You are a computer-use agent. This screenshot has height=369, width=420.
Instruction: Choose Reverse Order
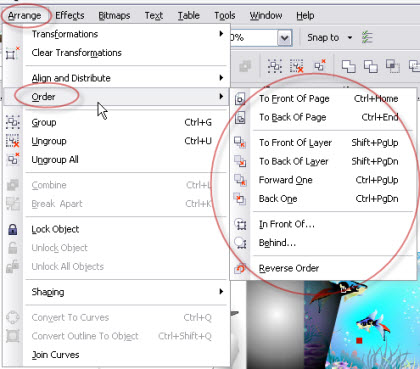point(323,268)
